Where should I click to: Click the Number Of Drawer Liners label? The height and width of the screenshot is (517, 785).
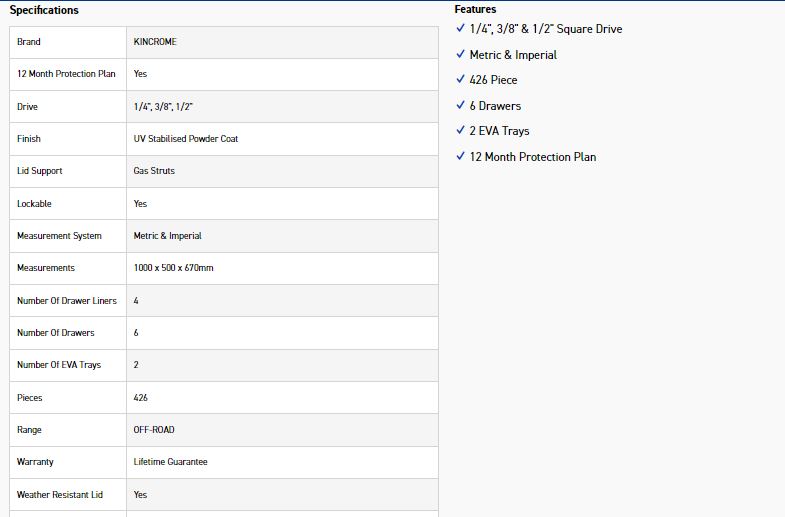66,301
